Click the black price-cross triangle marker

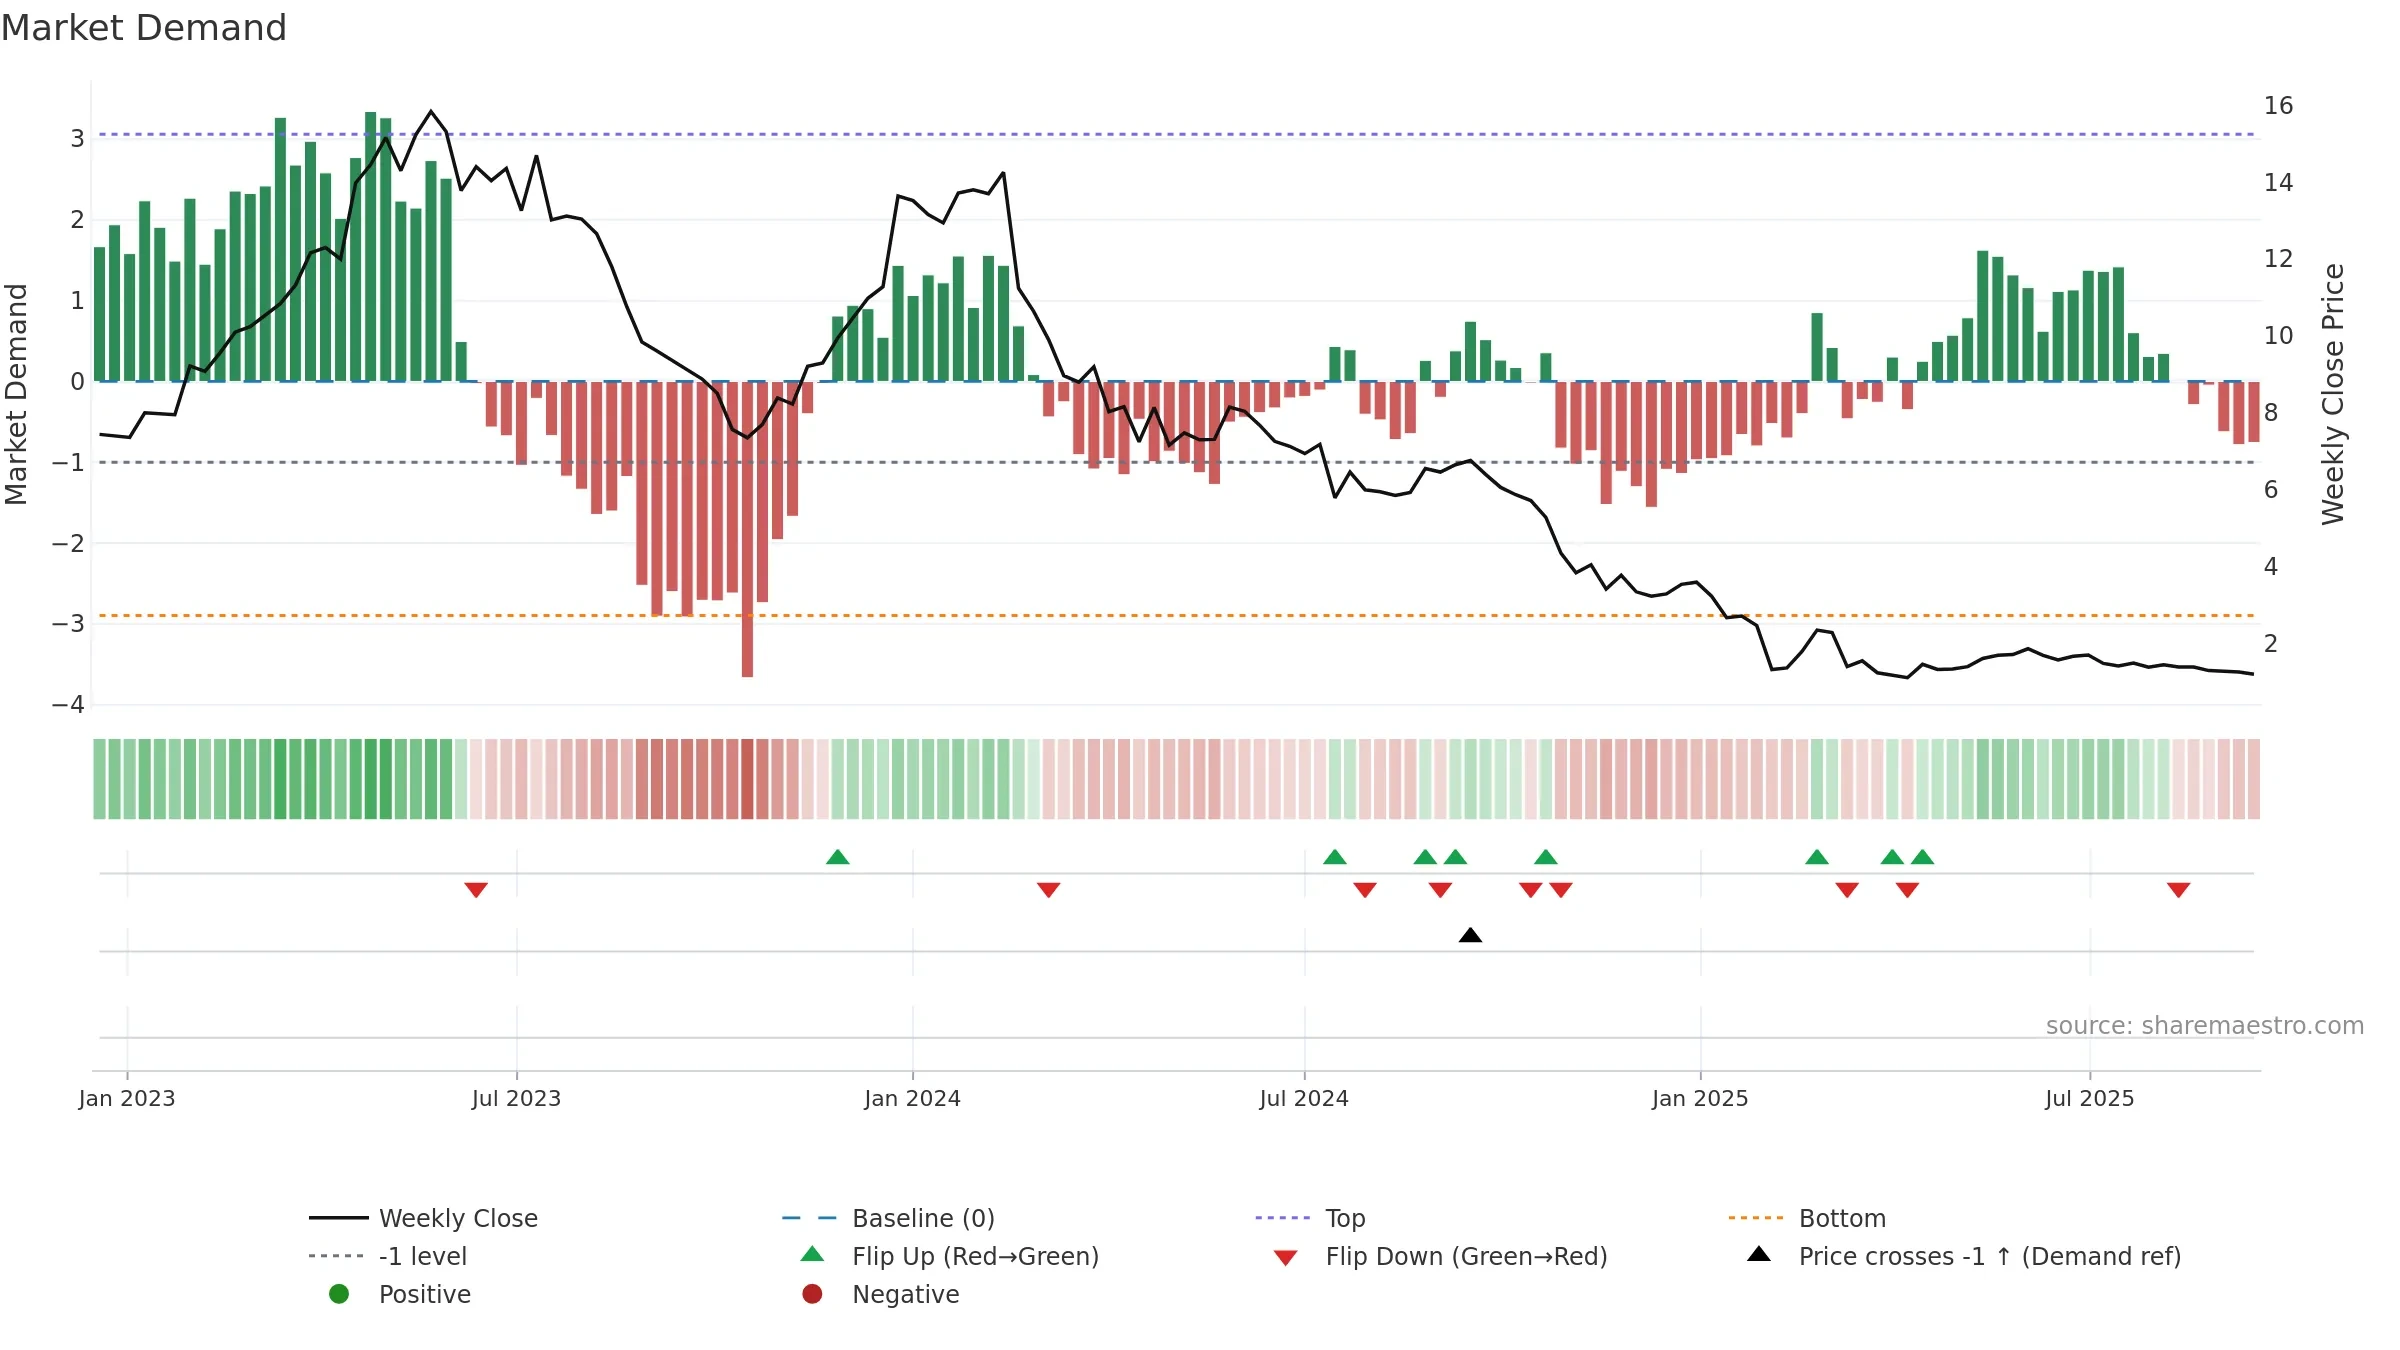[x=1470, y=935]
